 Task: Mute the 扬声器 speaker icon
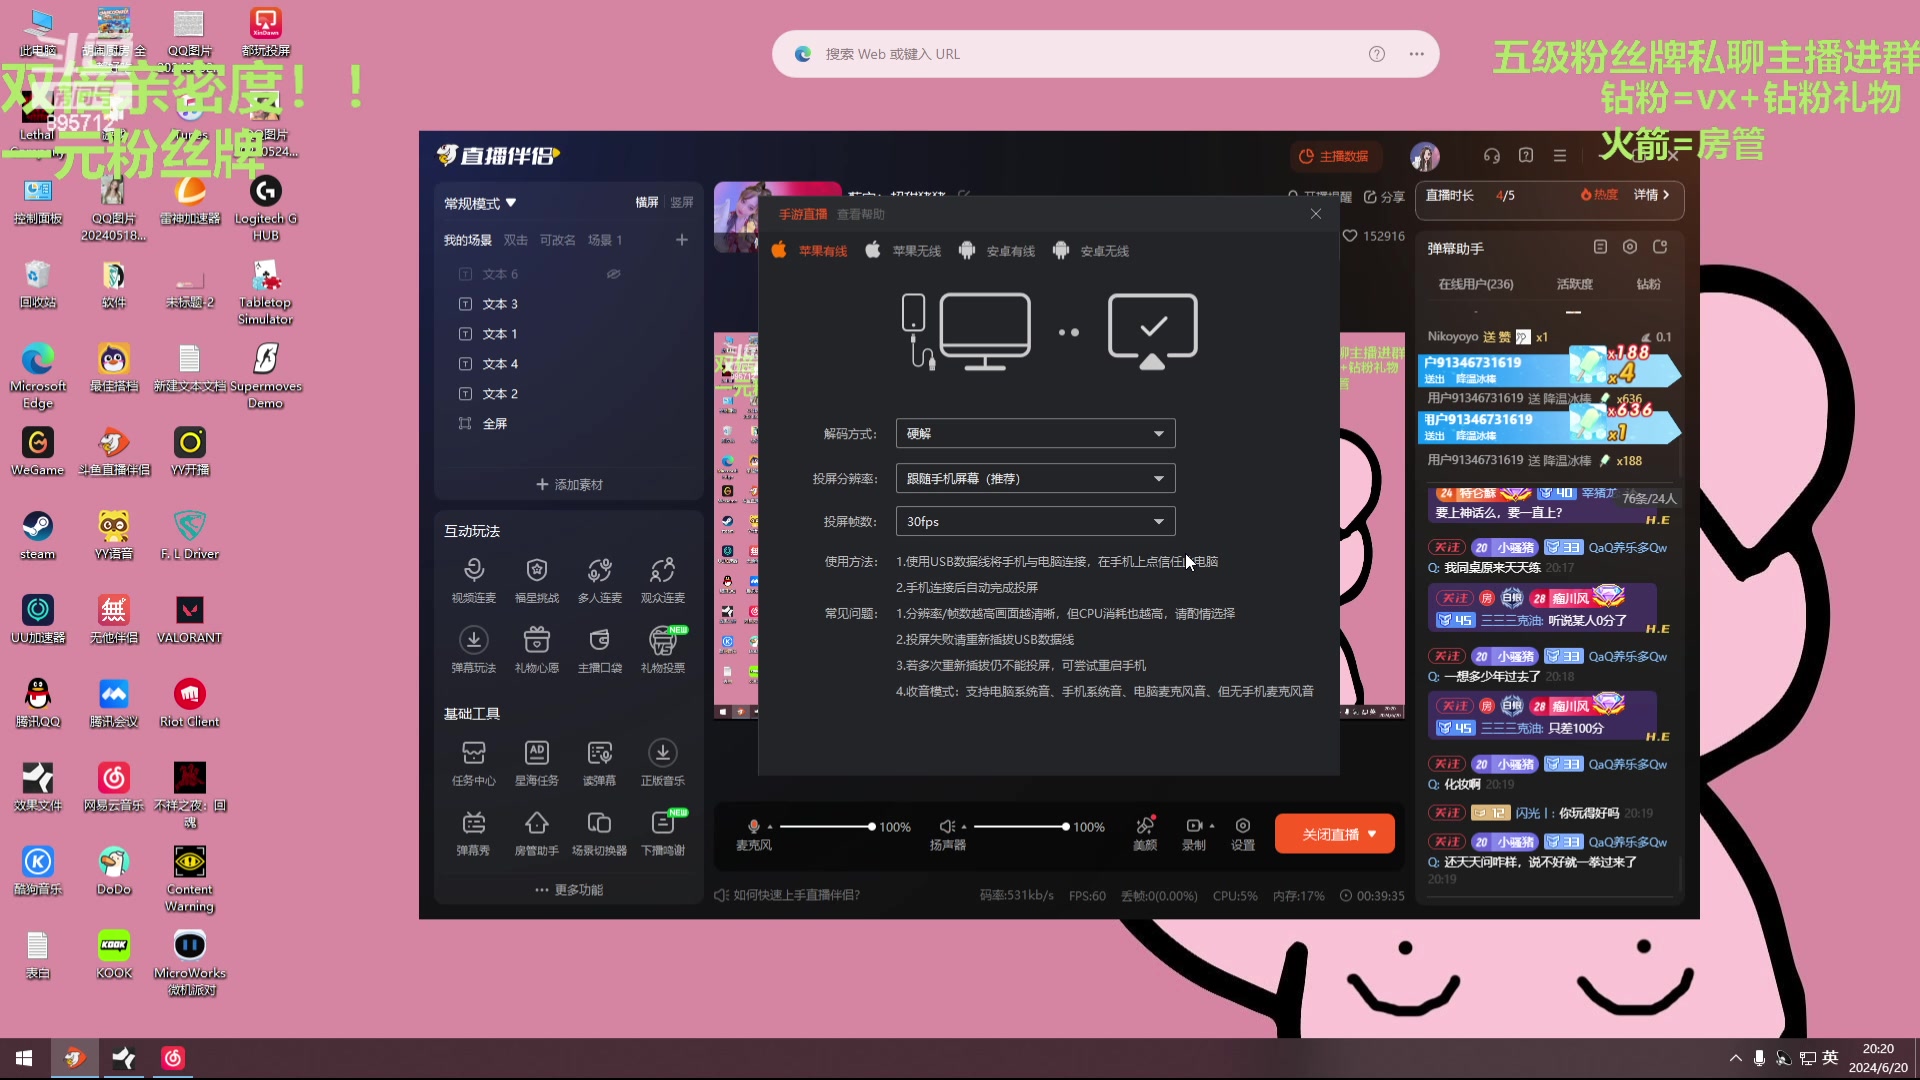[946, 826]
